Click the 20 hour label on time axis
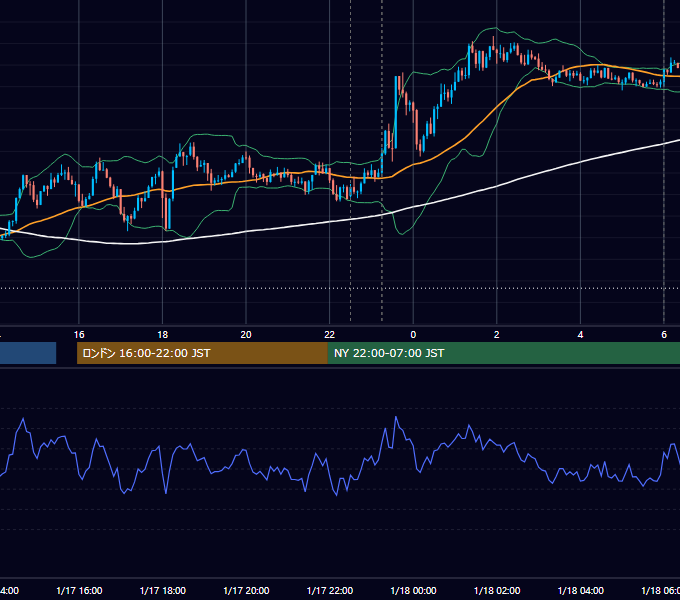680x600 pixels. pos(246,335)
